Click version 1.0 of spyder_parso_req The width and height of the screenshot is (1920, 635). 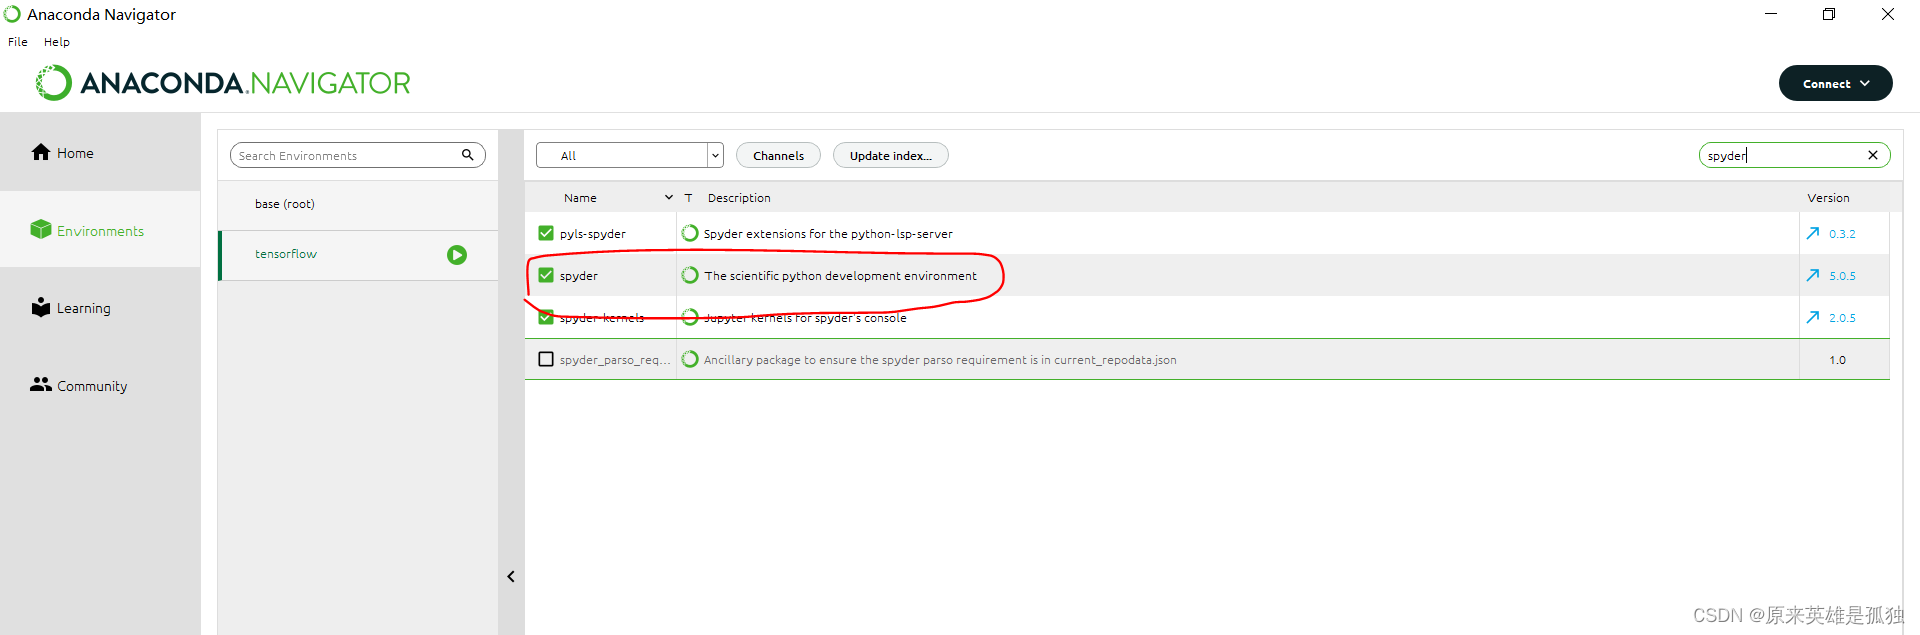click(x=1838, y=360)
